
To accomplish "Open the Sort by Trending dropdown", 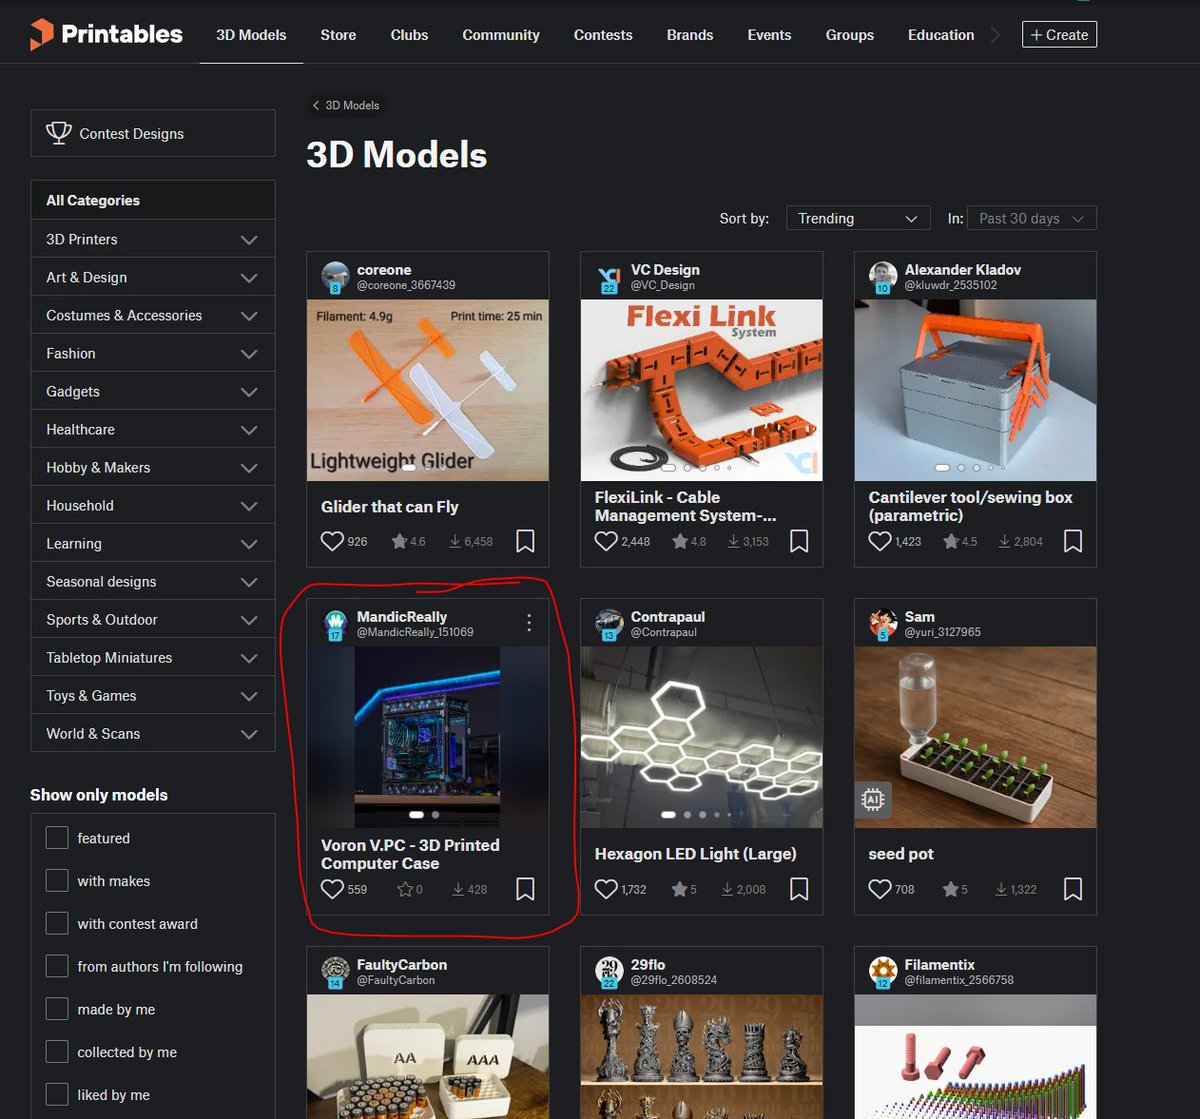I will 858,218.
